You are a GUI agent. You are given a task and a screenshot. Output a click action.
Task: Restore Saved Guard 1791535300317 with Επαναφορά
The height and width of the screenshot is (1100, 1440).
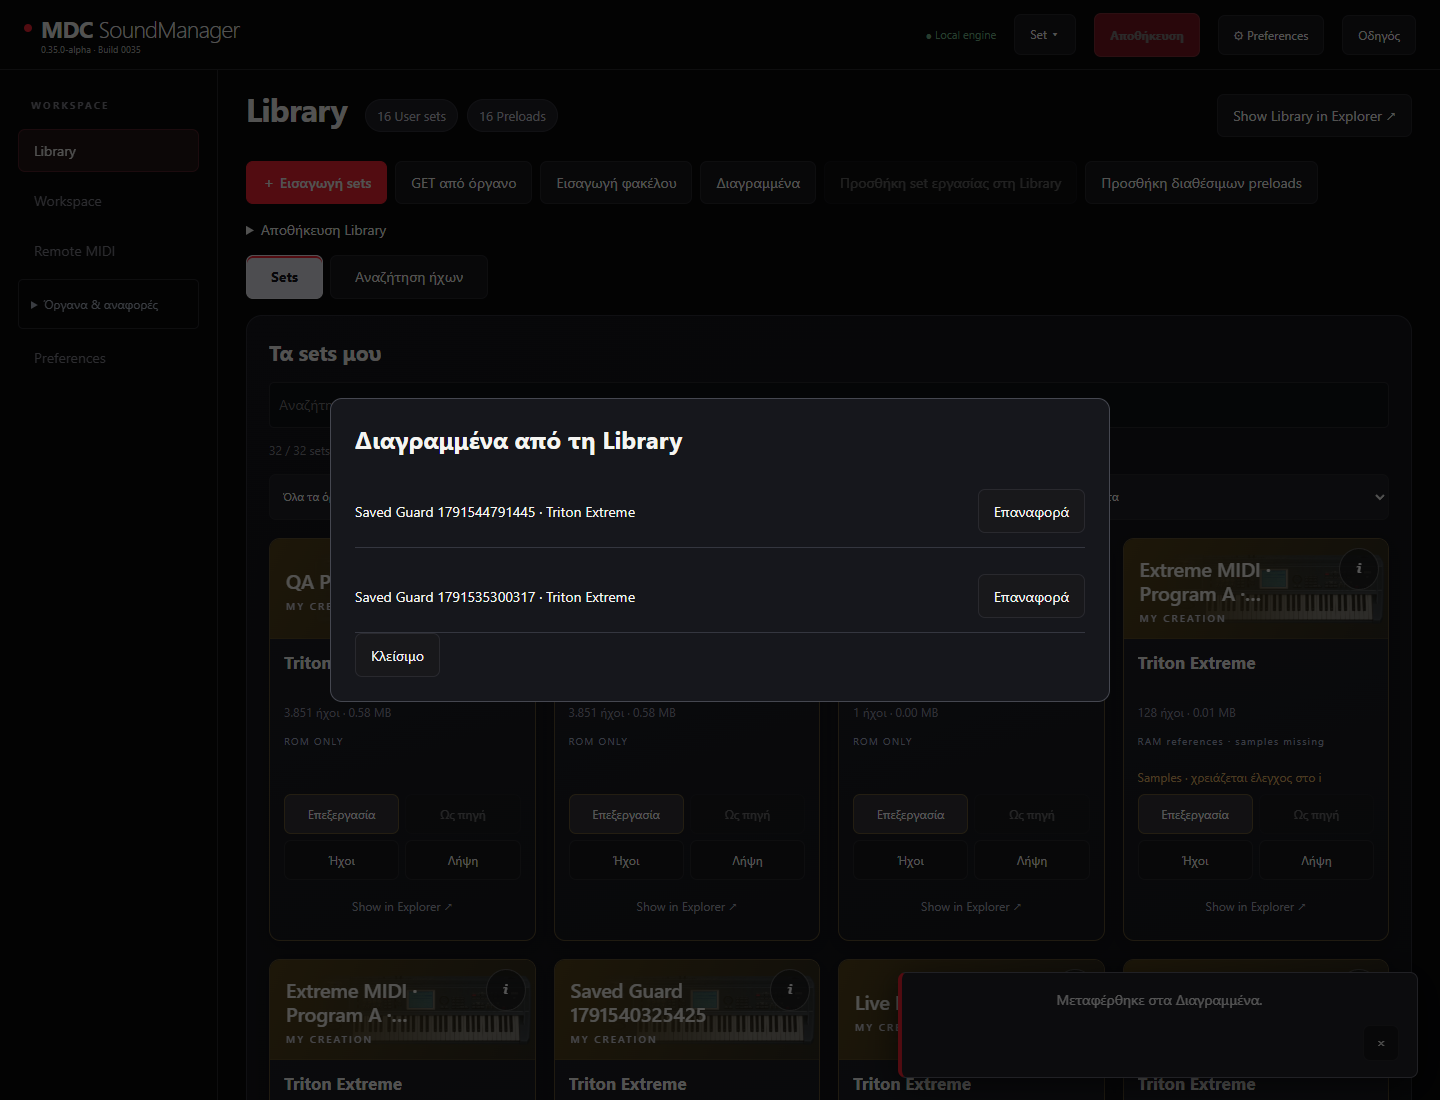pos(1031,597)
